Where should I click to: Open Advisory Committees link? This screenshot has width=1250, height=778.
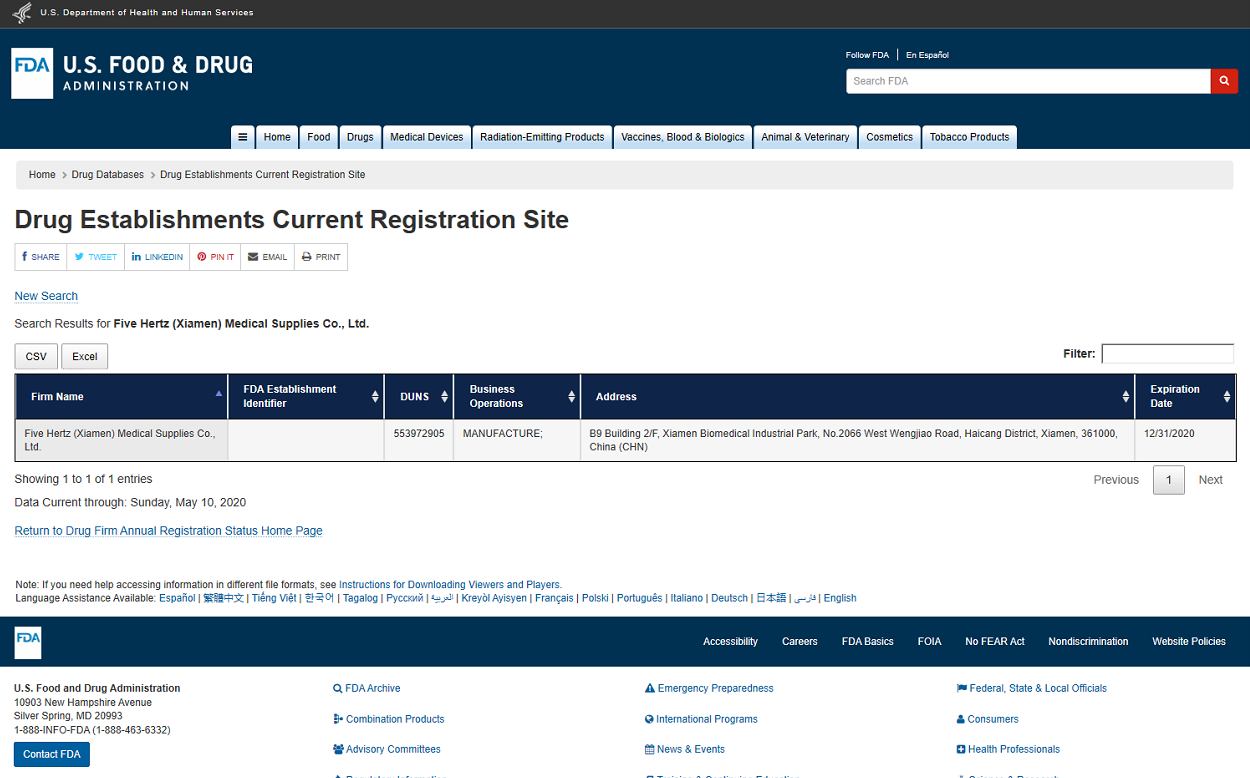click(387, 749)
